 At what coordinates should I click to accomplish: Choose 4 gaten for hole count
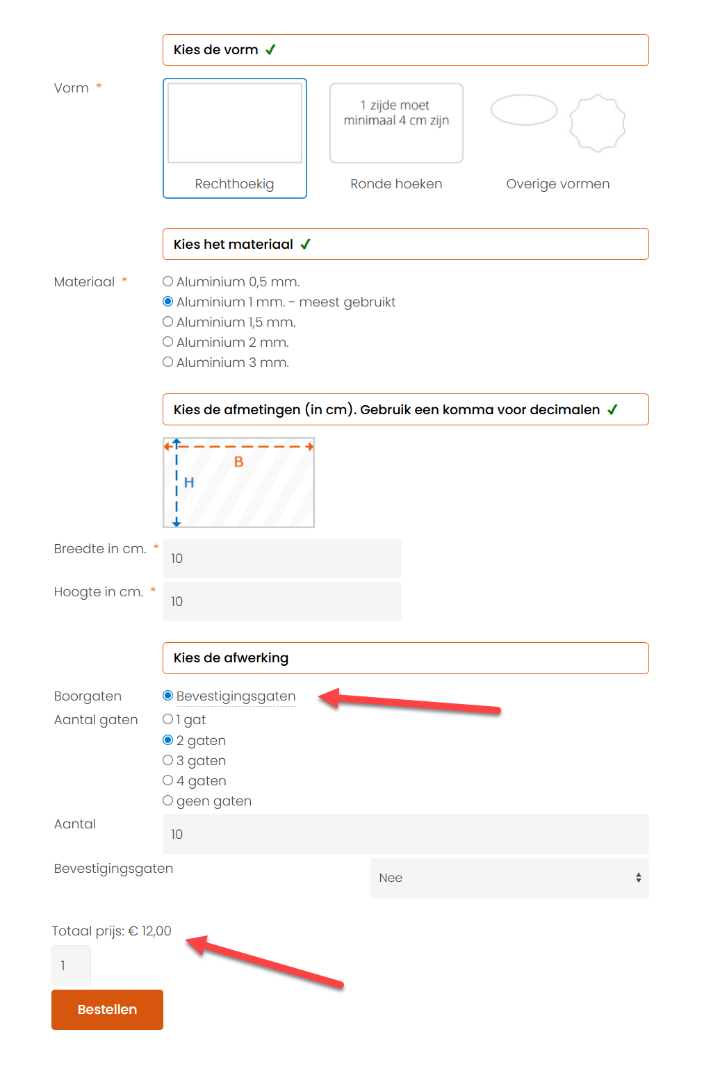pos(168,781)
